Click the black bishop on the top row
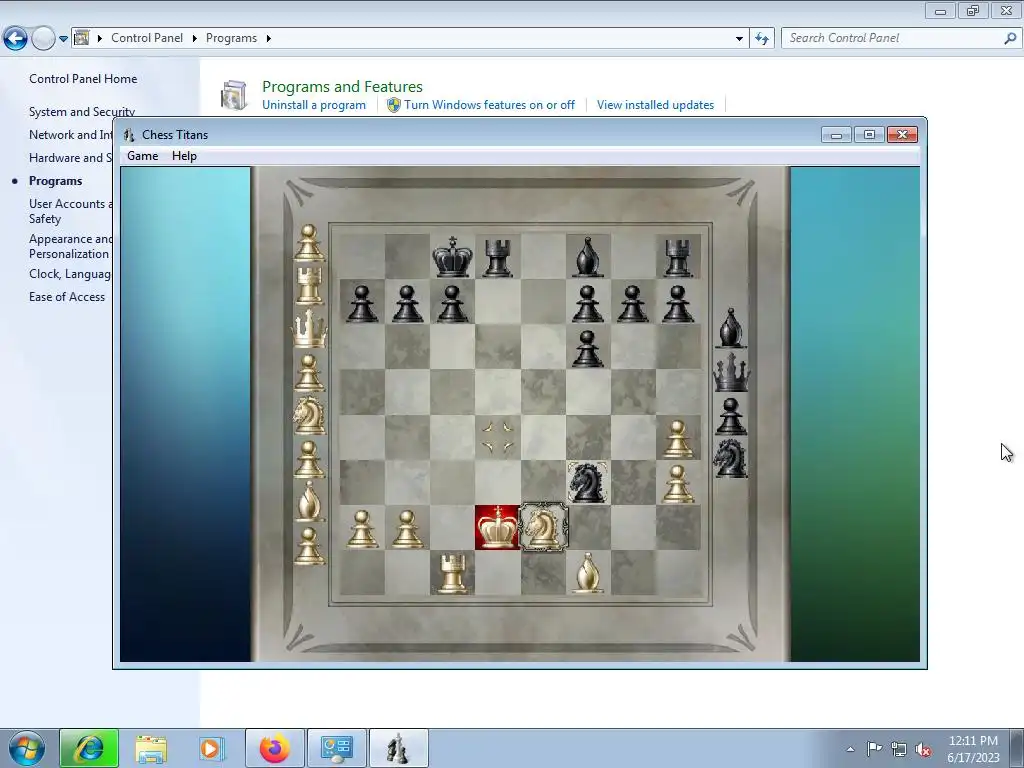The height and width of the screenshot is (768, 1024). coord(587,257)
